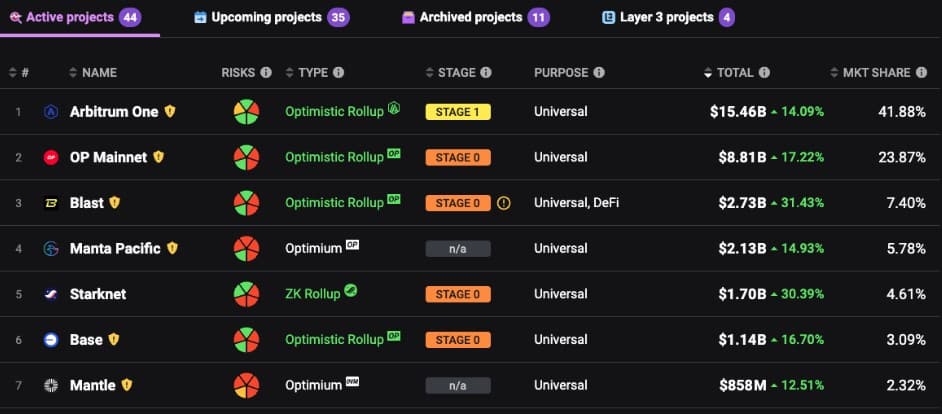This screenshot has height=414, width=942.
Task: Click the Arbitrum One risk pie chart
Action: click(246, 112)
